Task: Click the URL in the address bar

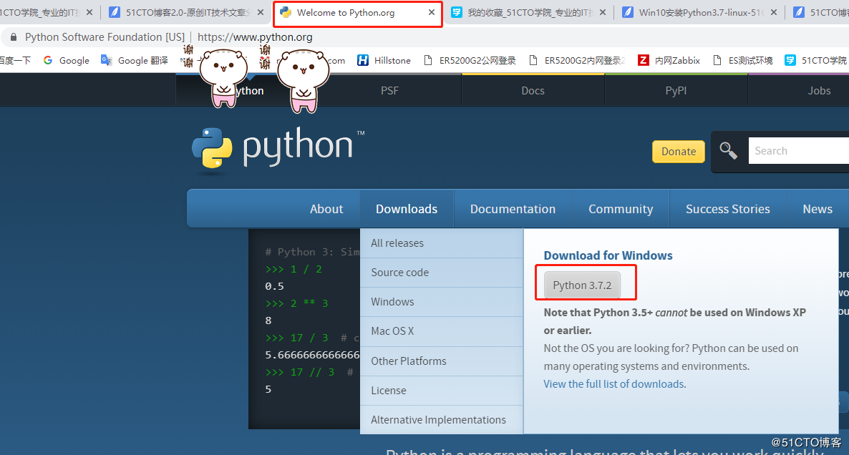Action: 254,37
